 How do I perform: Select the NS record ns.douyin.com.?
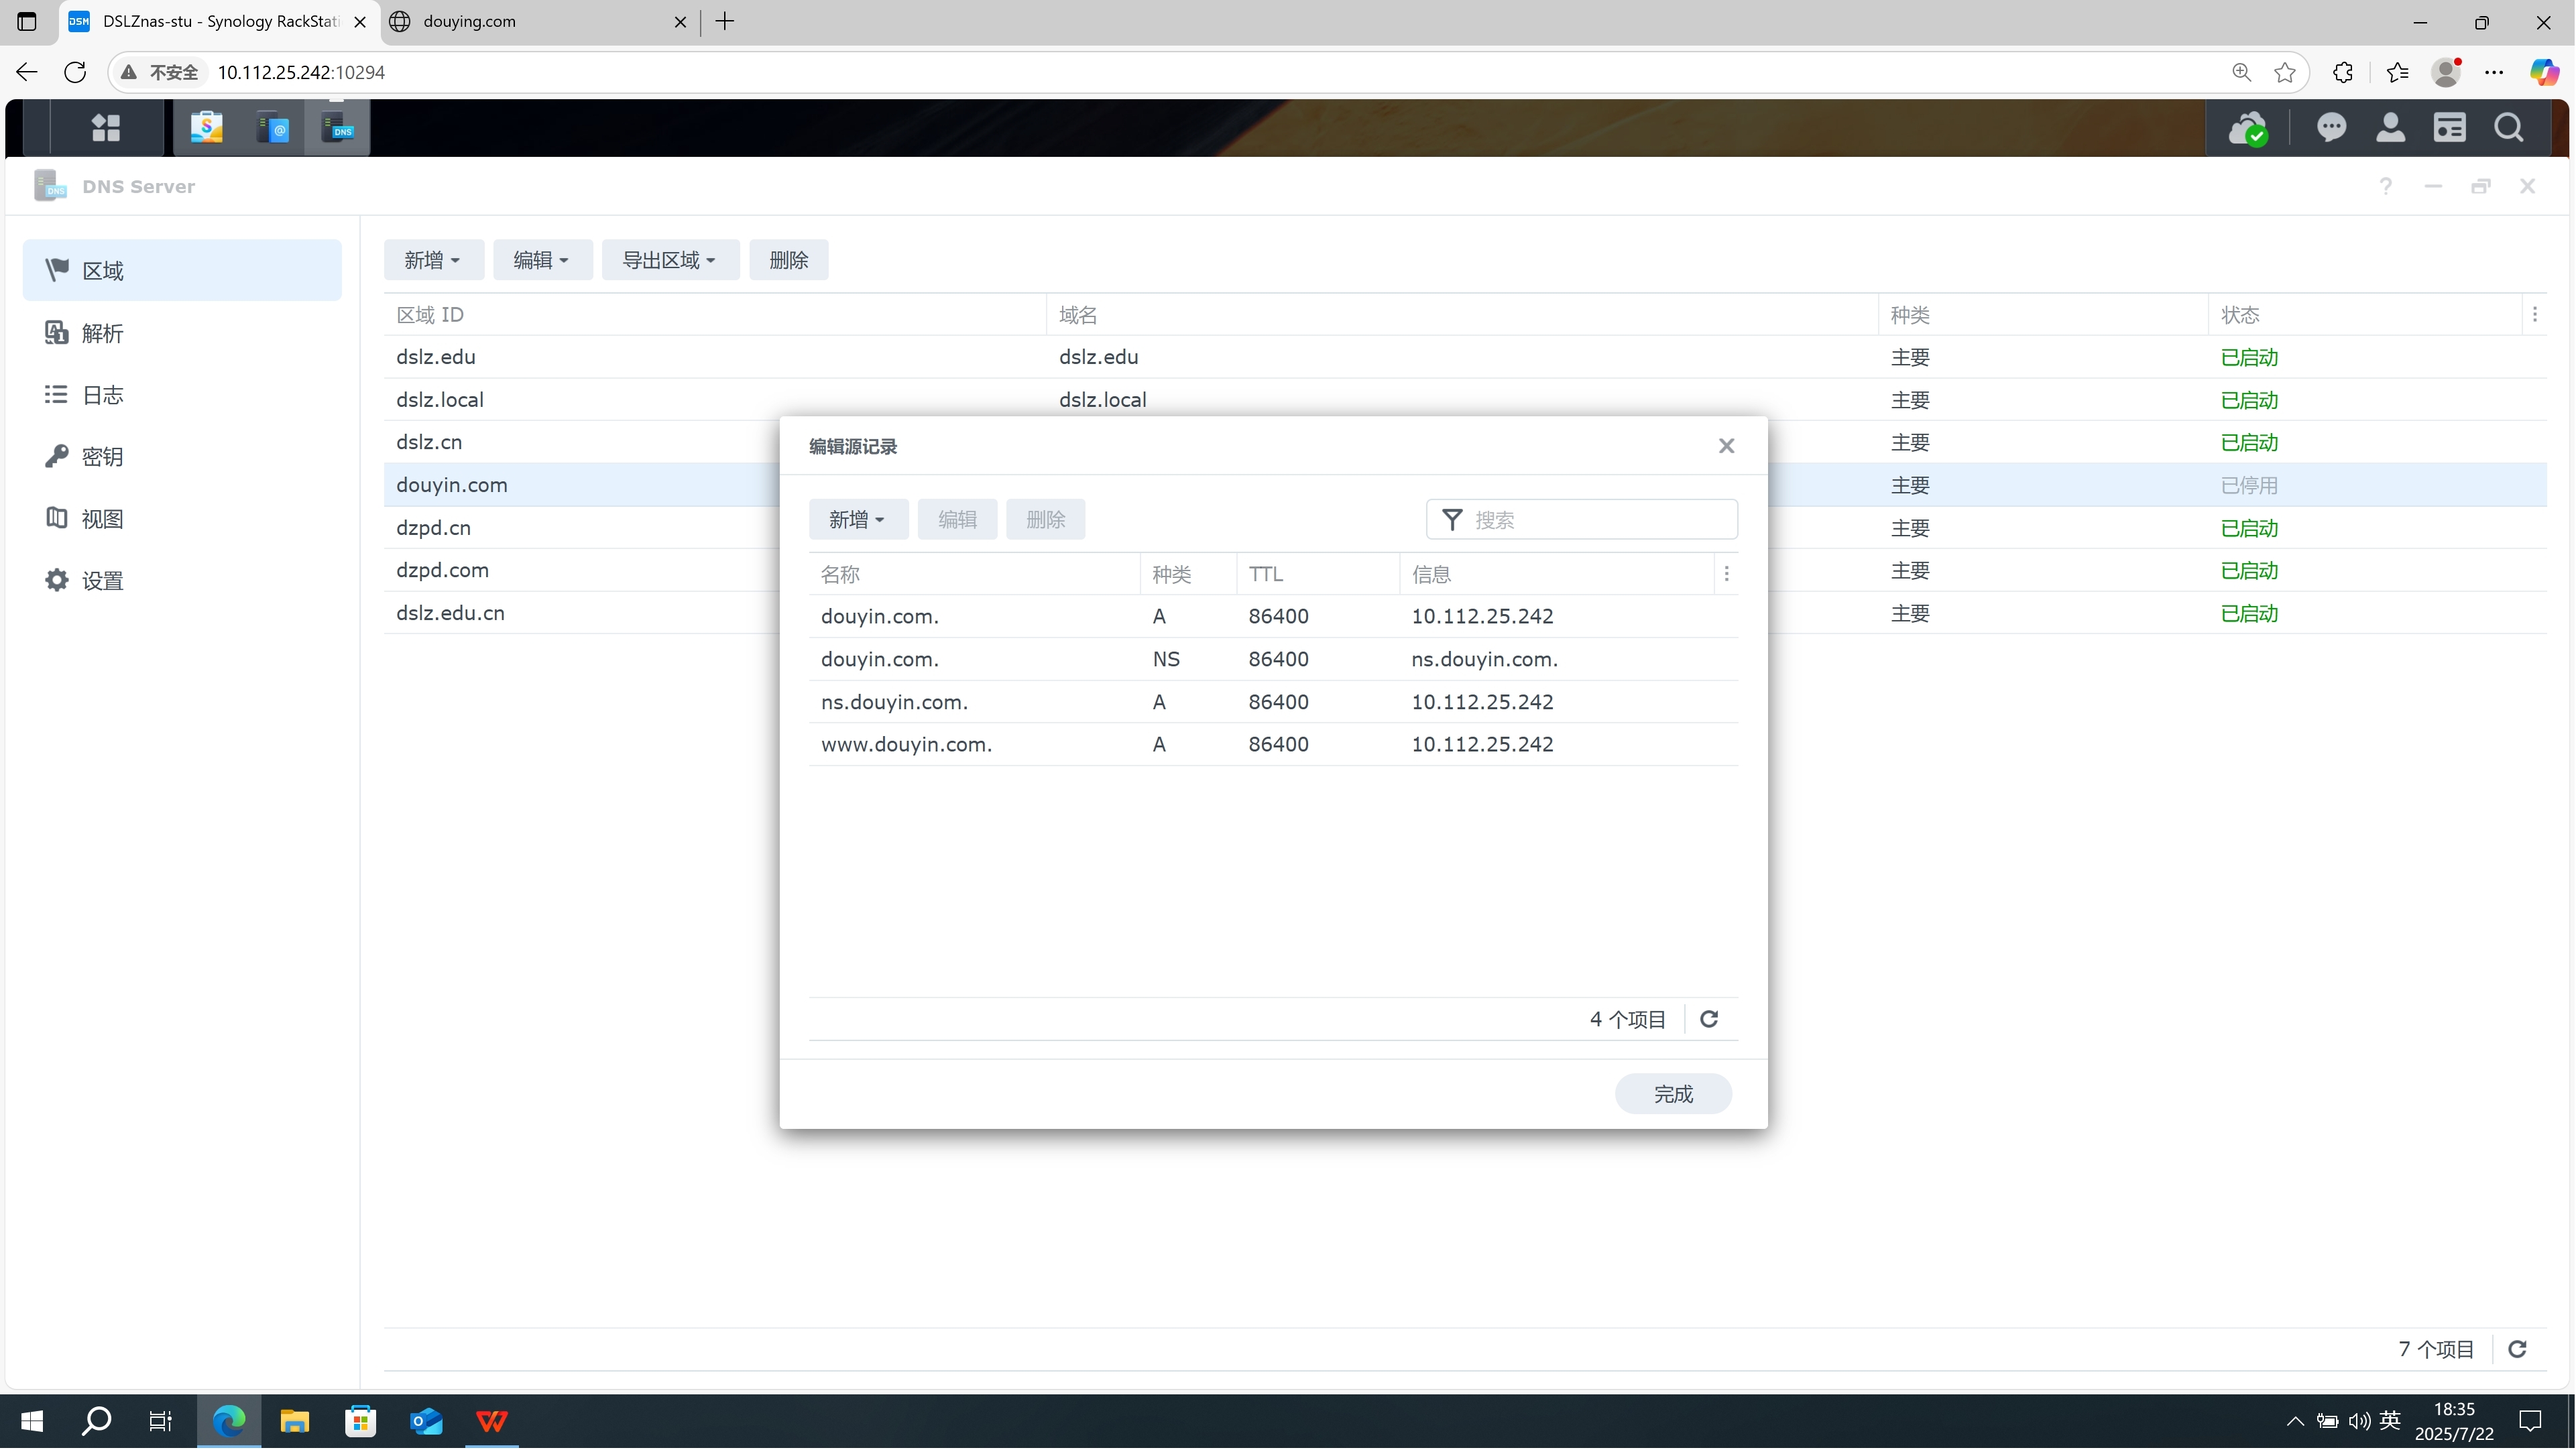(1273, 659)
